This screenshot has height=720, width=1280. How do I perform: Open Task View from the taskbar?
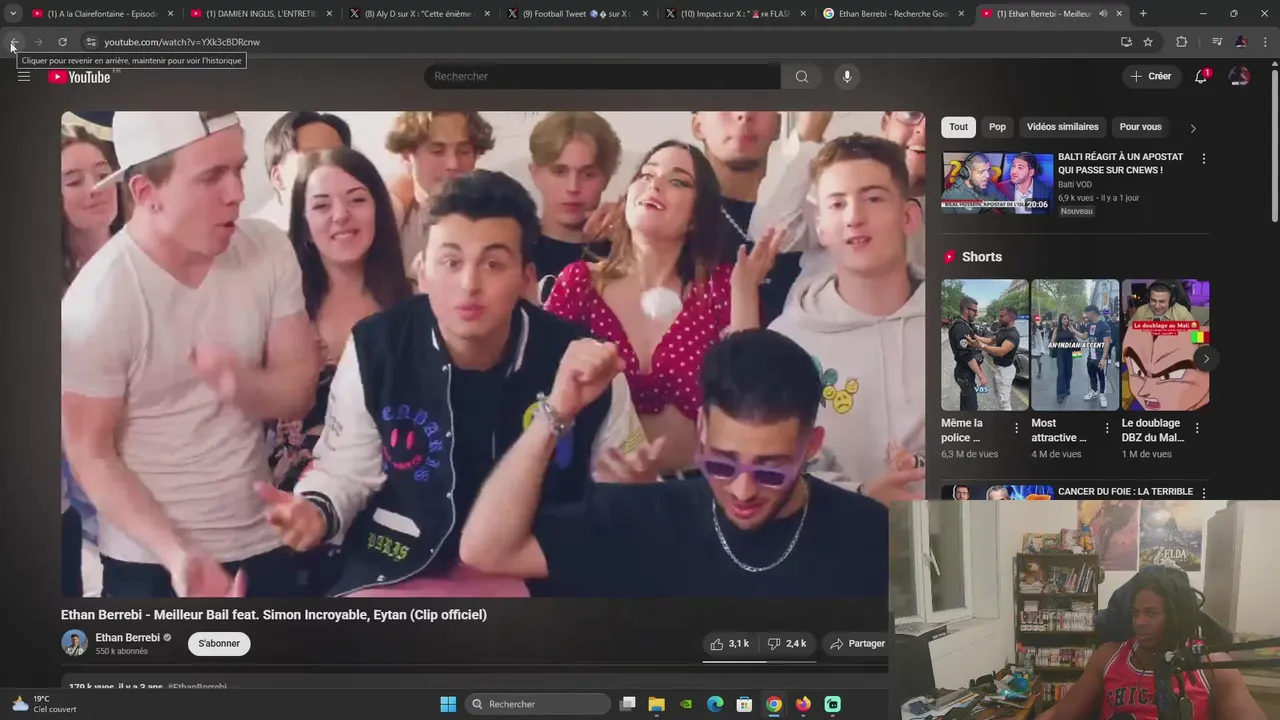(x=627, y=704)
